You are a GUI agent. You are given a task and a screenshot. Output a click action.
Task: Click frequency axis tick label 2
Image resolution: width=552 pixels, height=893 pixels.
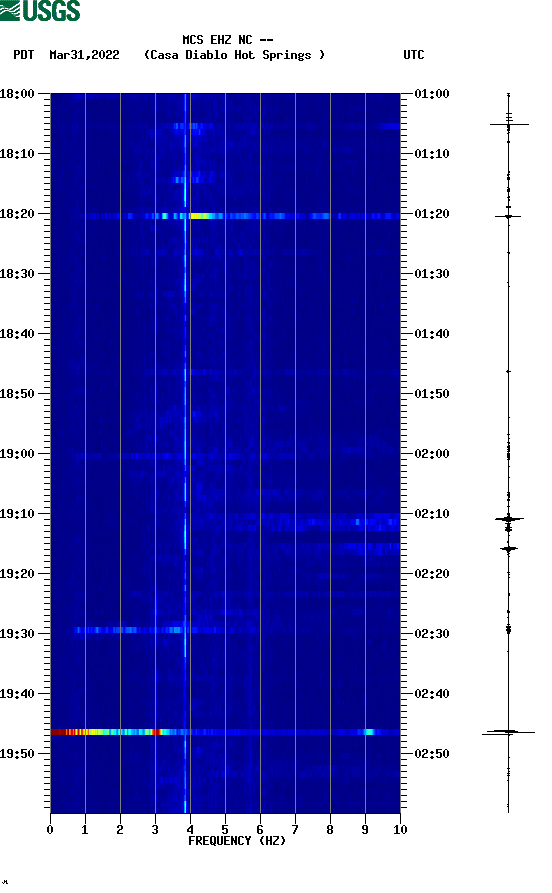(120, 830)
